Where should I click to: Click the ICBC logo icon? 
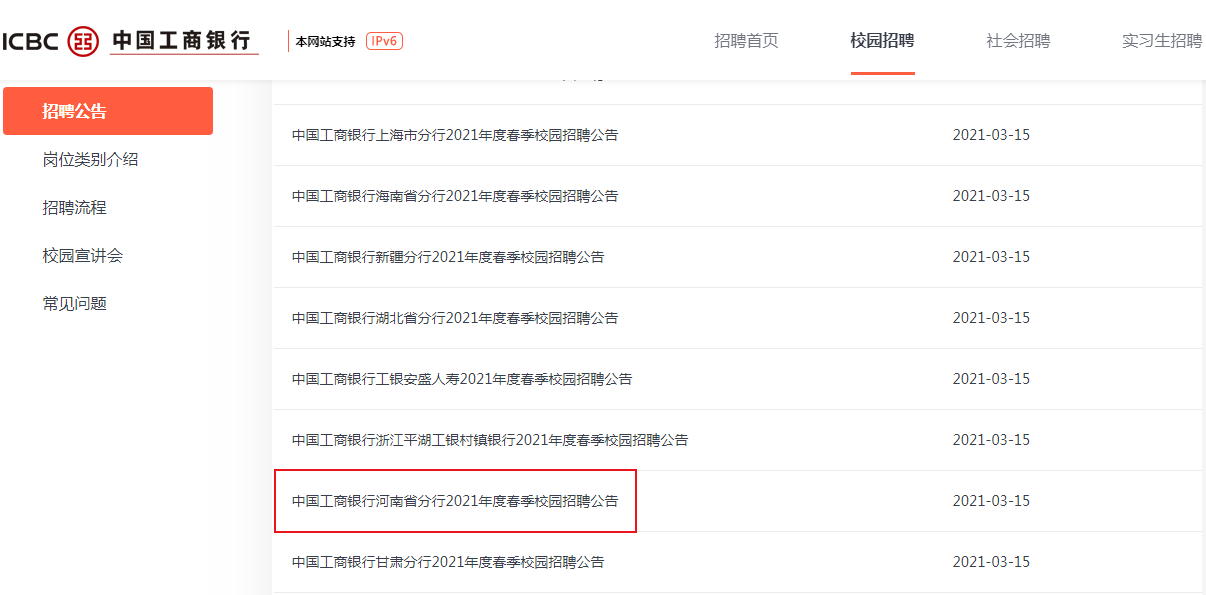tap(83, 41)
